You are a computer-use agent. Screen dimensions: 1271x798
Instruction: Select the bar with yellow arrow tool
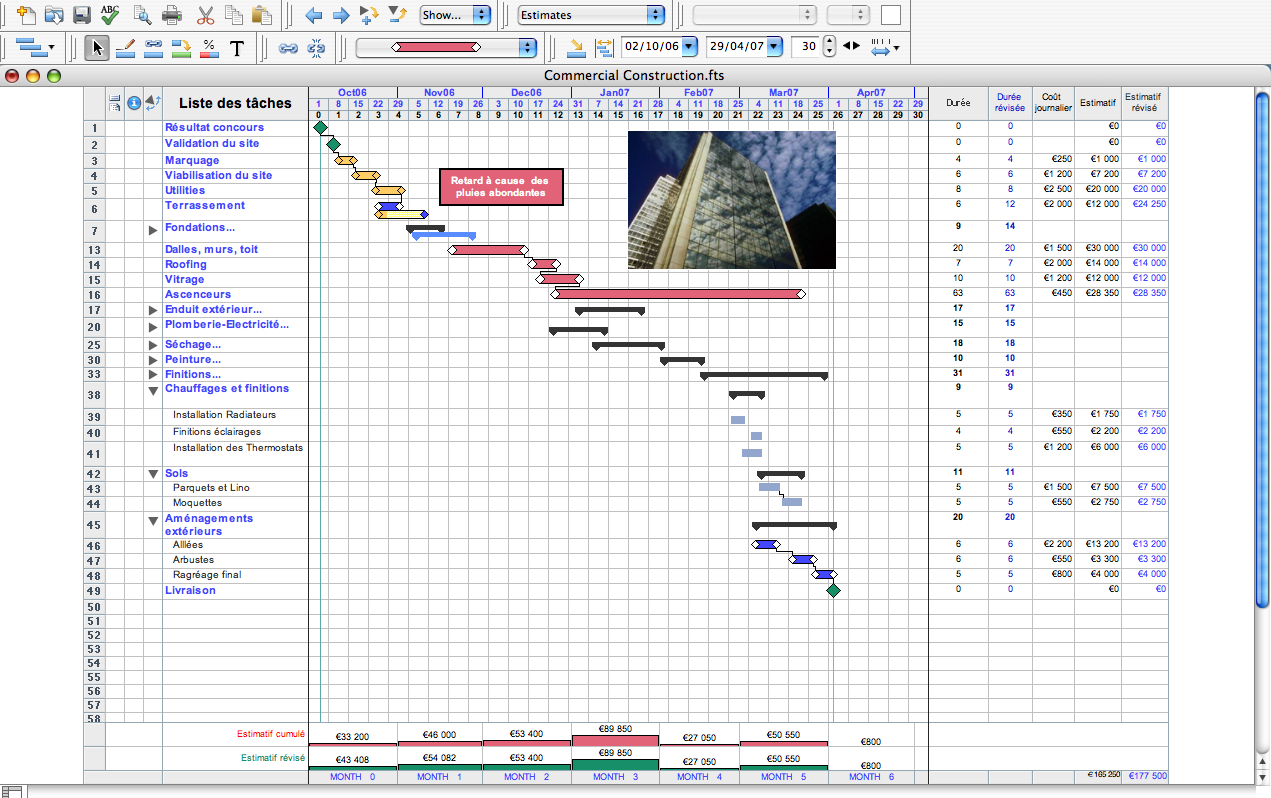click(x=181, y=47)
